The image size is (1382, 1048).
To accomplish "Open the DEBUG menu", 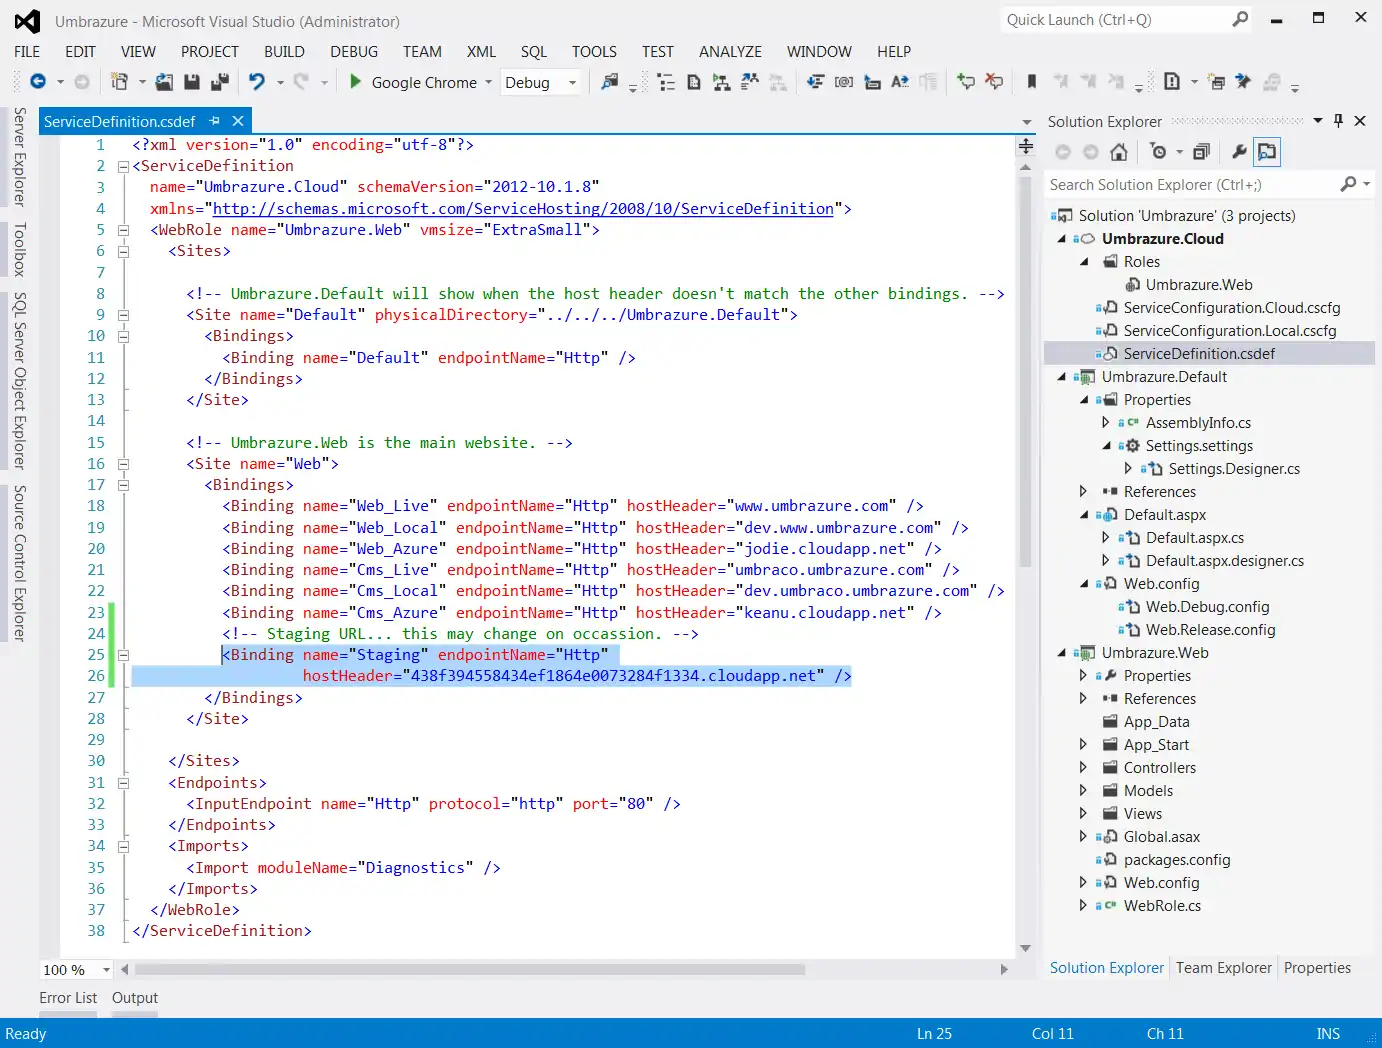I will pyautogui.click(x=354, y=51).
